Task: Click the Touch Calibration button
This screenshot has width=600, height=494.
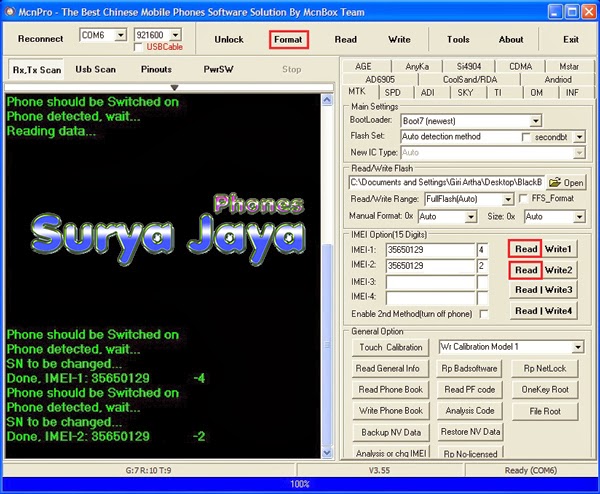Action: pos(391,348)
